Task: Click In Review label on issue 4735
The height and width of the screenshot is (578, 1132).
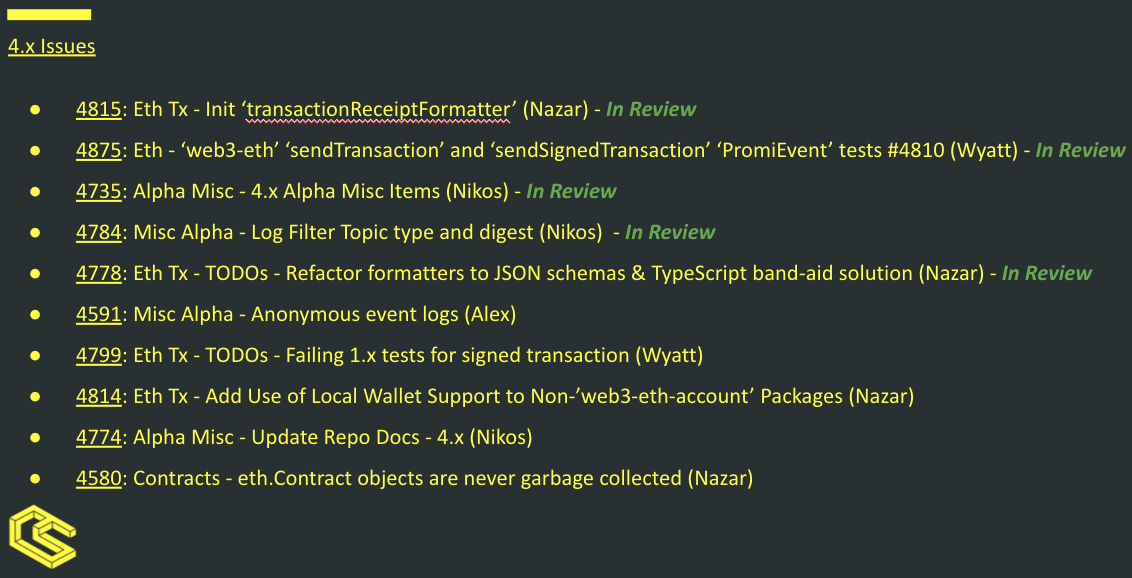Action: click(571, 191)
